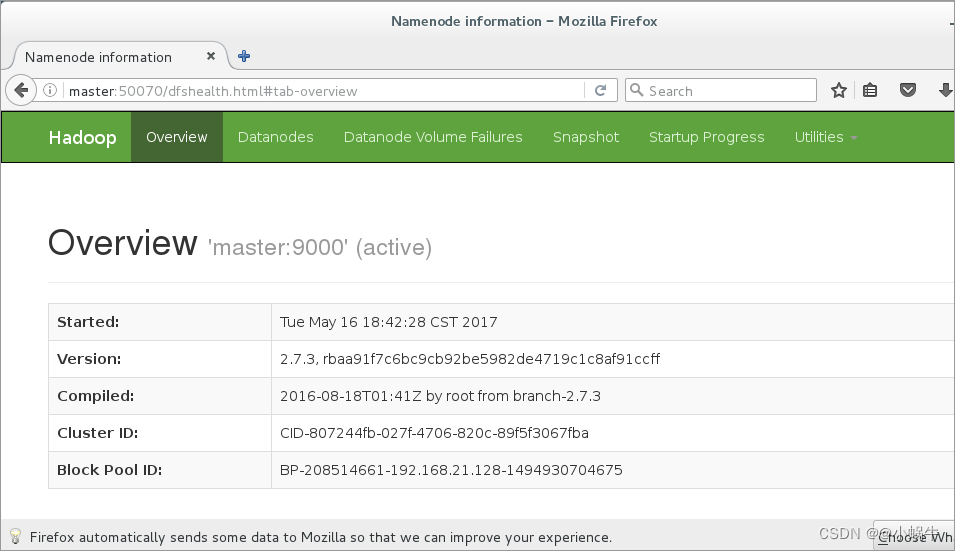Click 'Tue May 16 18:42:28 CST 2017' value
This screenshot has height=551, width=955.
coord(389,322)
